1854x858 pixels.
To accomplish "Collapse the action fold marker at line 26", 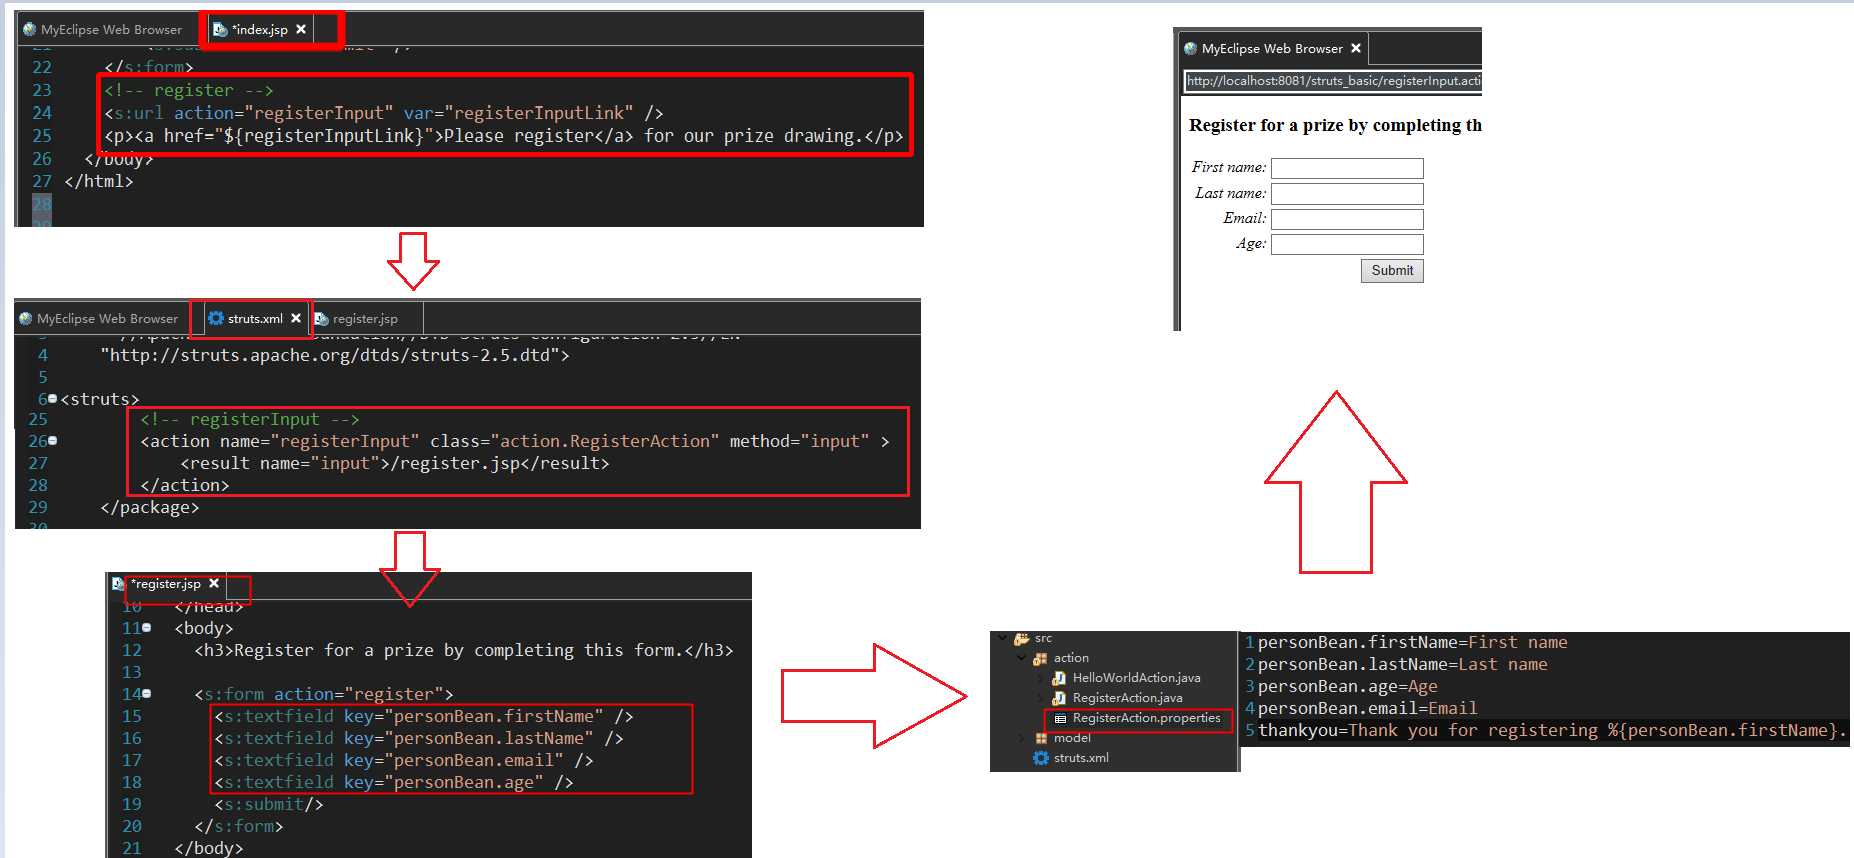I will click(x=53, y=440).
